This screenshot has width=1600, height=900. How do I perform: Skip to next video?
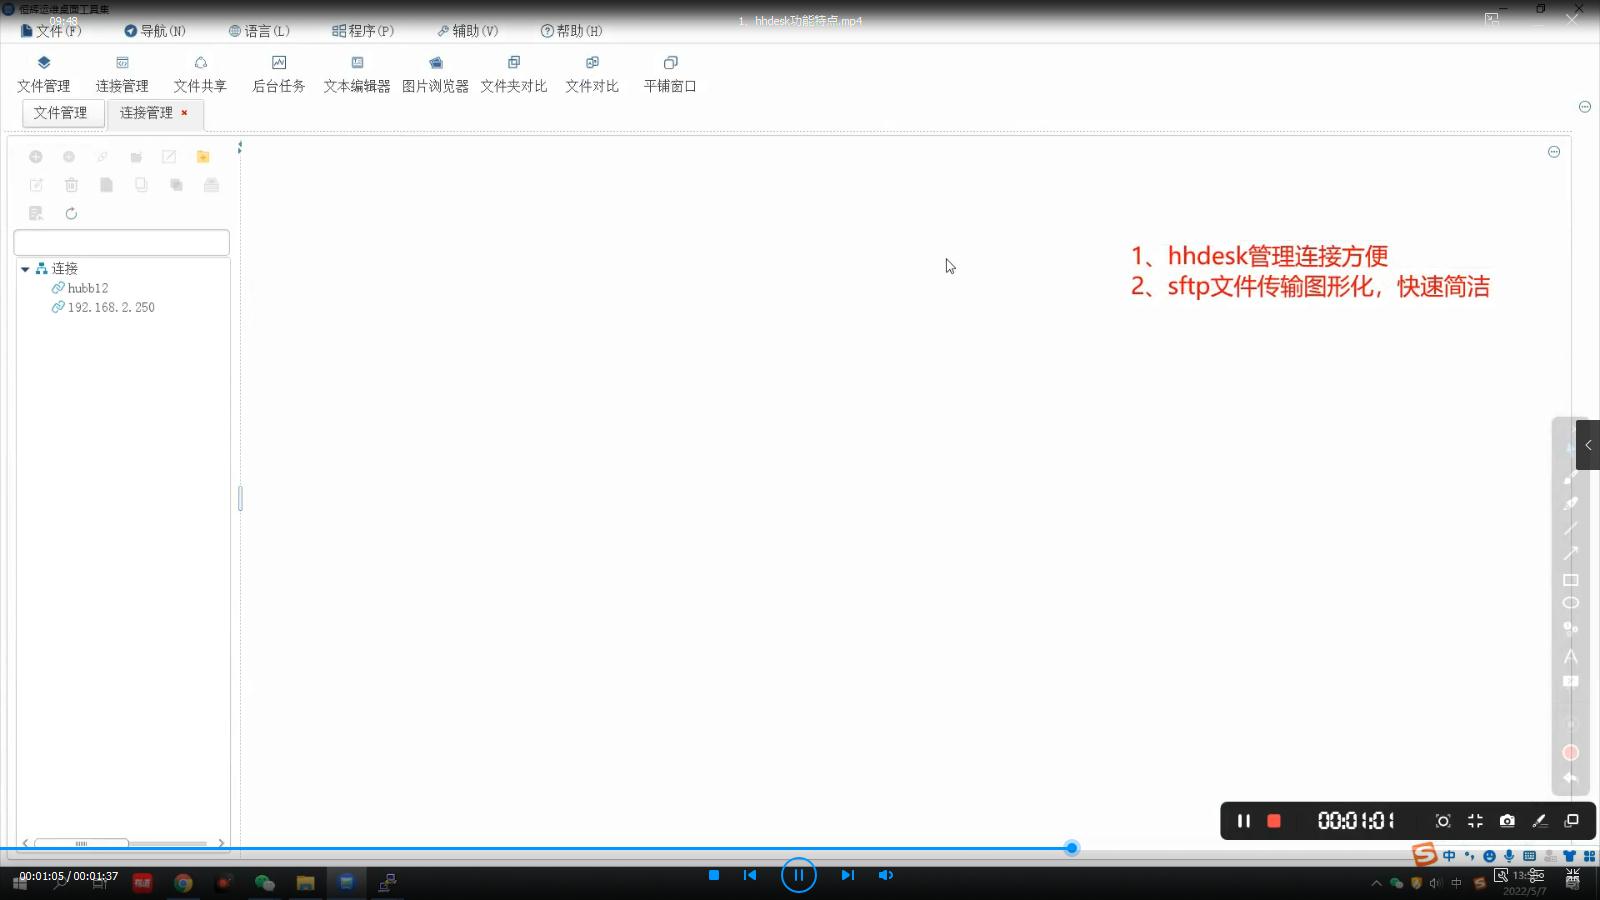(847, 875)
